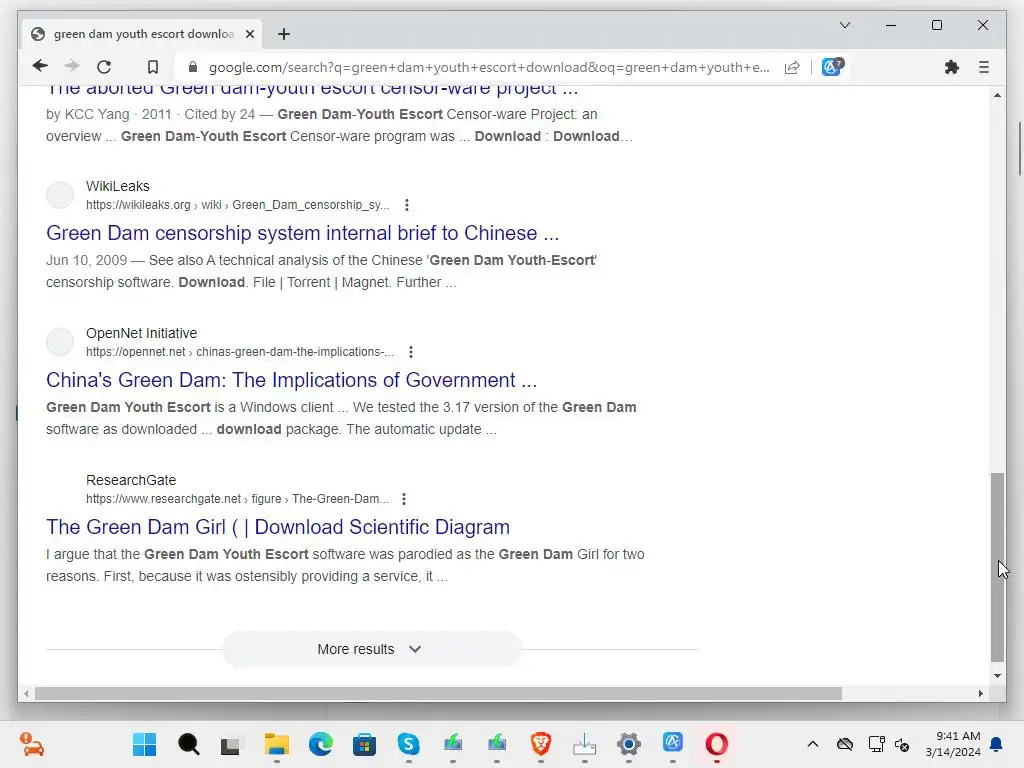
Task: Click the muted volume tray icon
Action: point(902,744)
